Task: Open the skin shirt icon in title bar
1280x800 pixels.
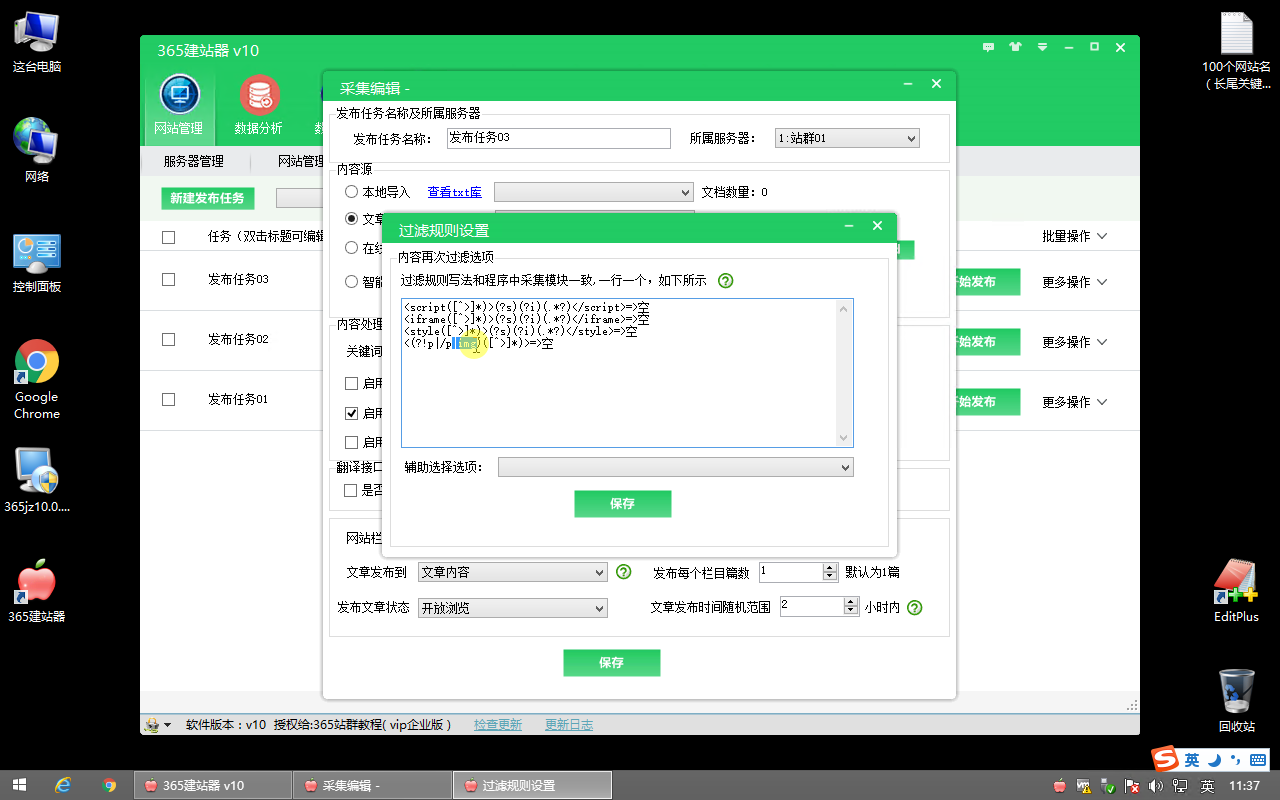Action: click(1016, 47)
